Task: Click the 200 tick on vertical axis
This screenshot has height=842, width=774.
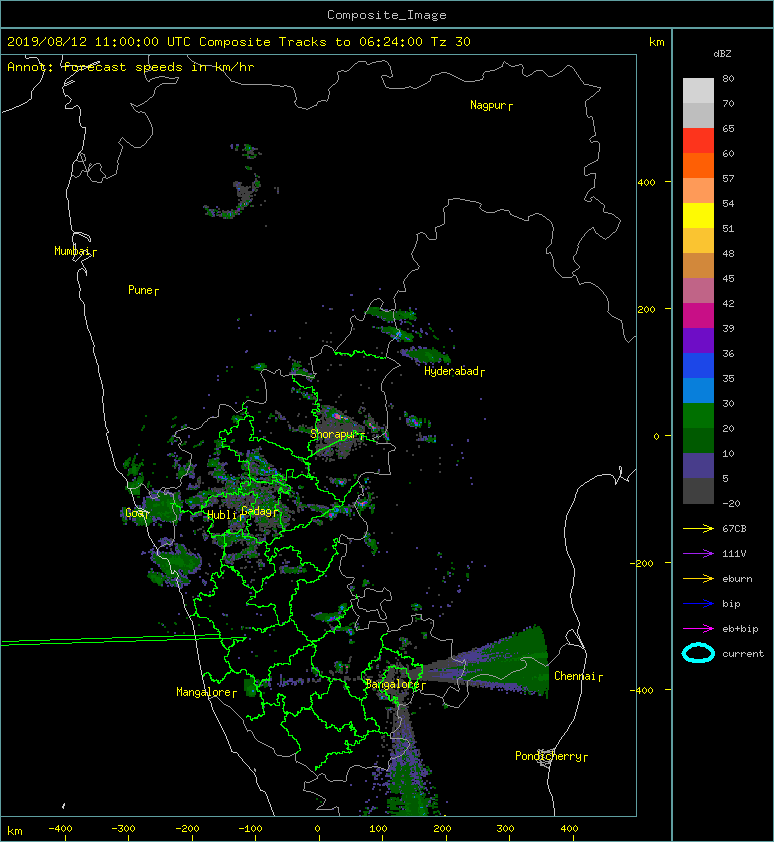Action: click(647, 309)
